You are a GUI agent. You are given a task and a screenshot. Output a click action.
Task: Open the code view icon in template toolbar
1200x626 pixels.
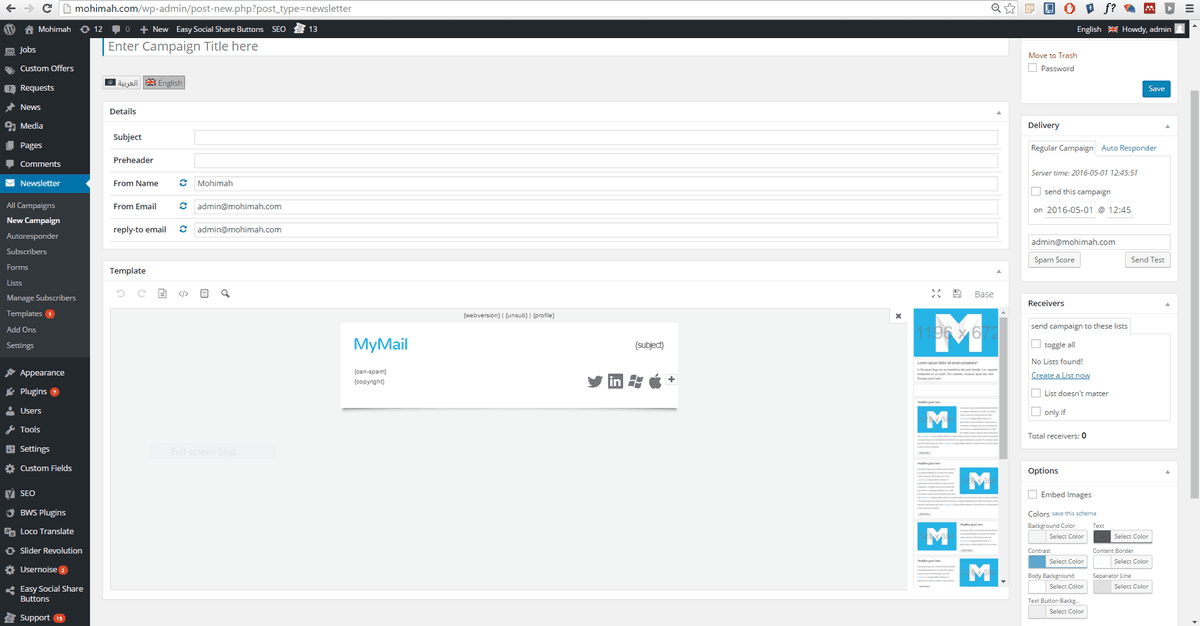[x=183, y=294]
